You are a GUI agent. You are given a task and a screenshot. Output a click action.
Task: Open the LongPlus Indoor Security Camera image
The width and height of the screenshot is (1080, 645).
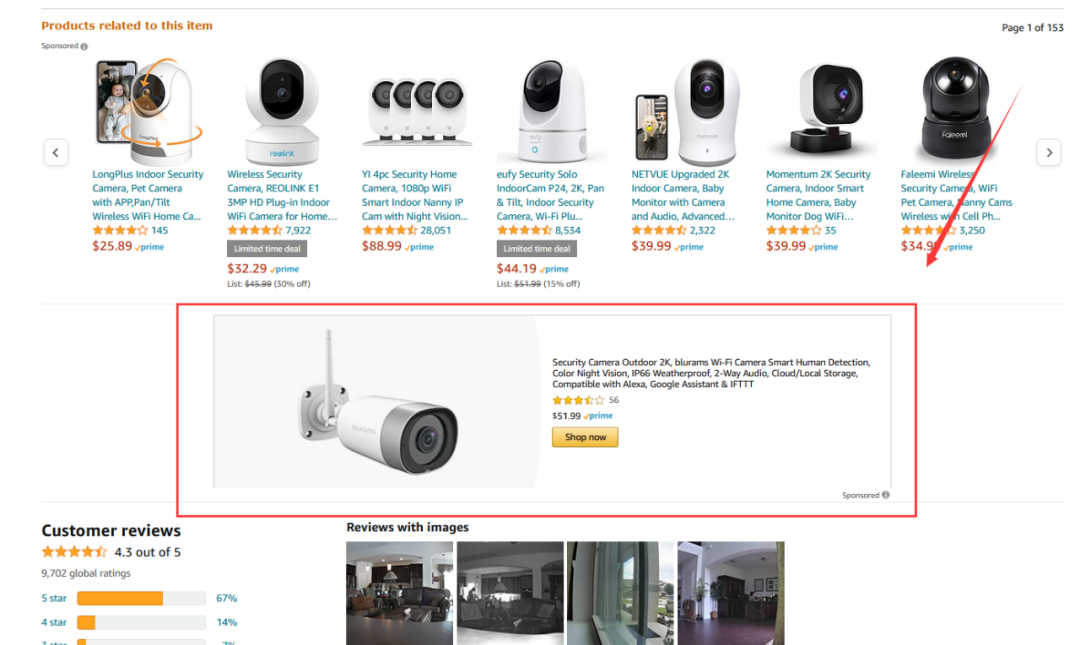(148, 110)
